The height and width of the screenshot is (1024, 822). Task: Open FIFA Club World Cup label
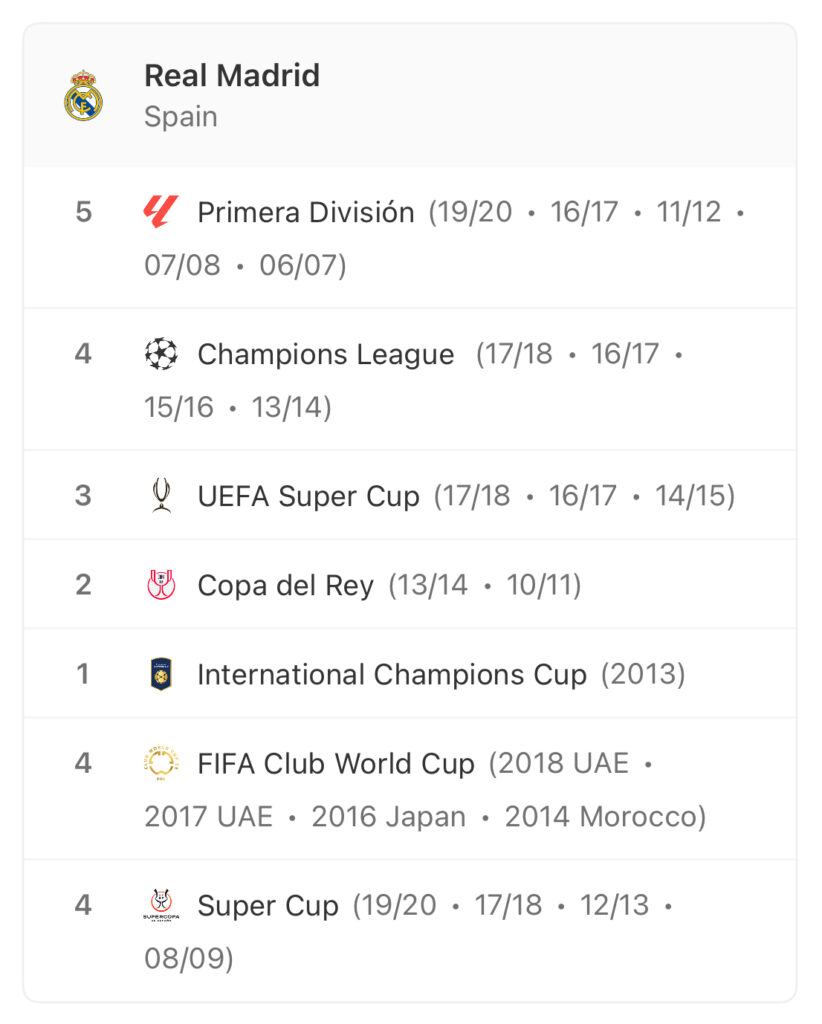pyautogui.click(x=336, y=763)
